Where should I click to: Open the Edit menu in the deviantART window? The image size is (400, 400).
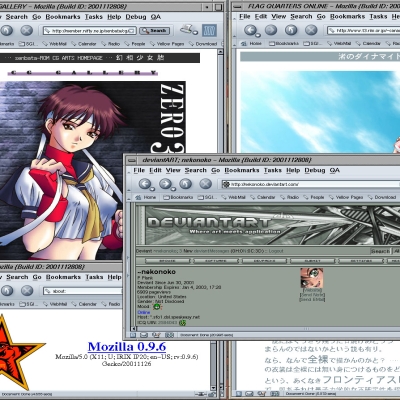coord(155,170)
